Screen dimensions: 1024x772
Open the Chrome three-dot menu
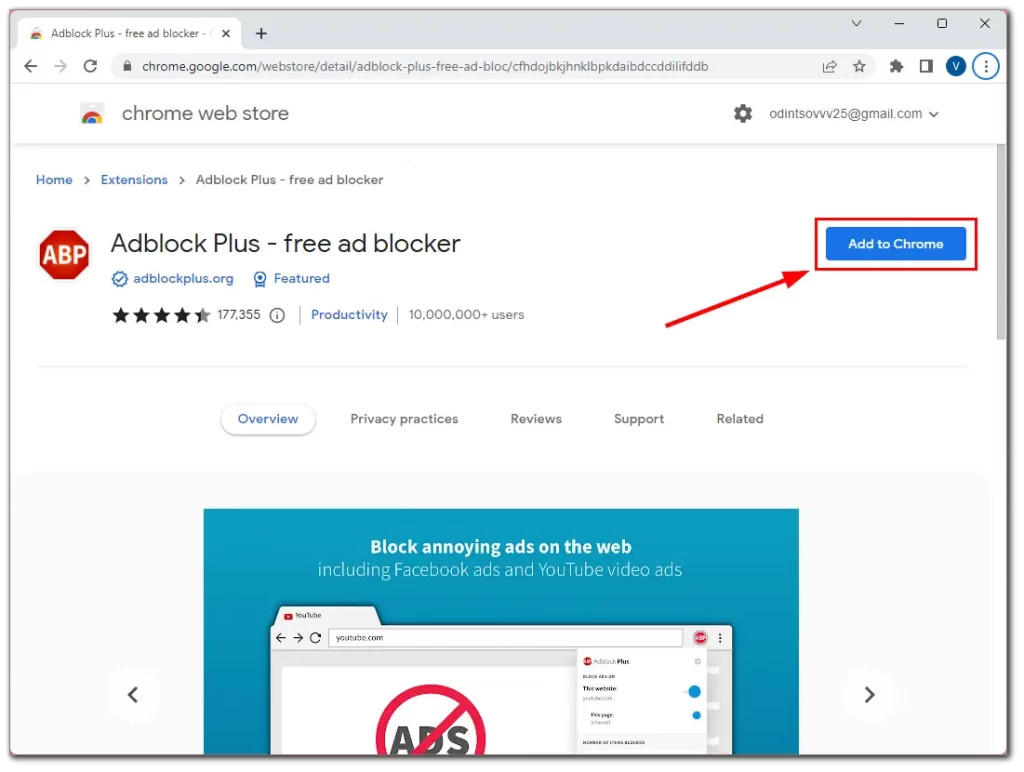pyautogui.click(x=985, y=66)
